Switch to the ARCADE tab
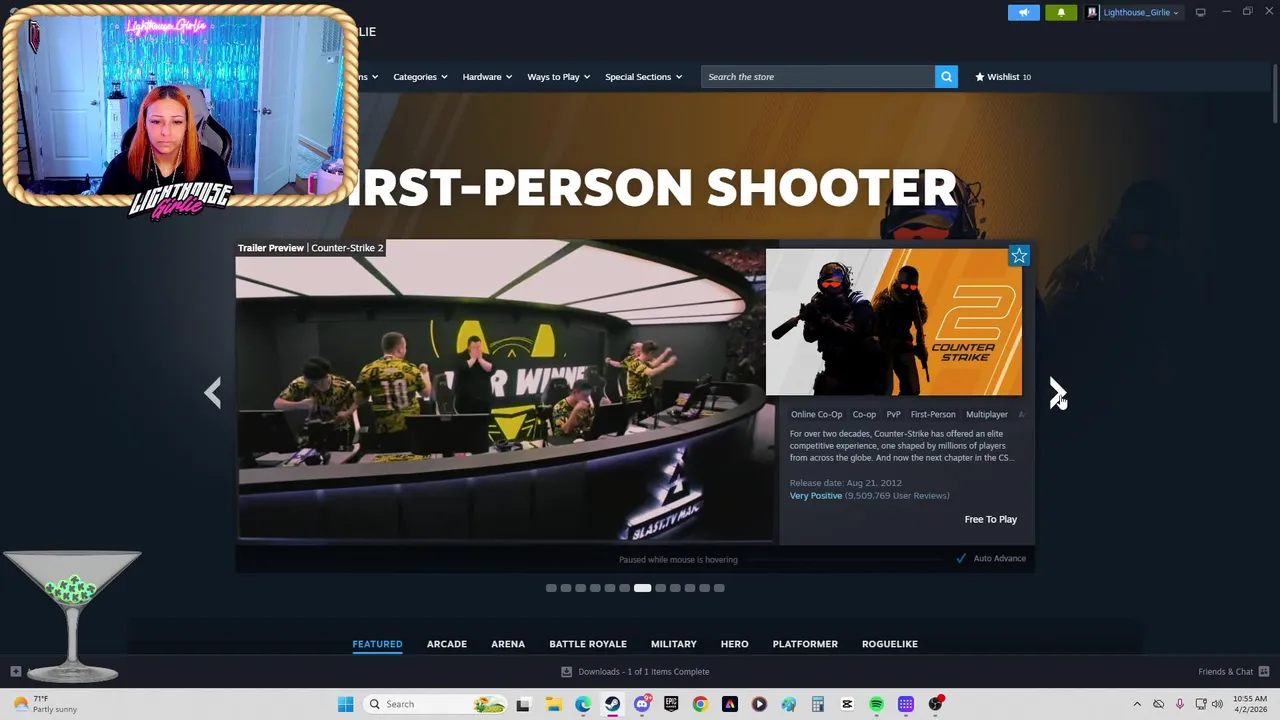 point(447,644)
